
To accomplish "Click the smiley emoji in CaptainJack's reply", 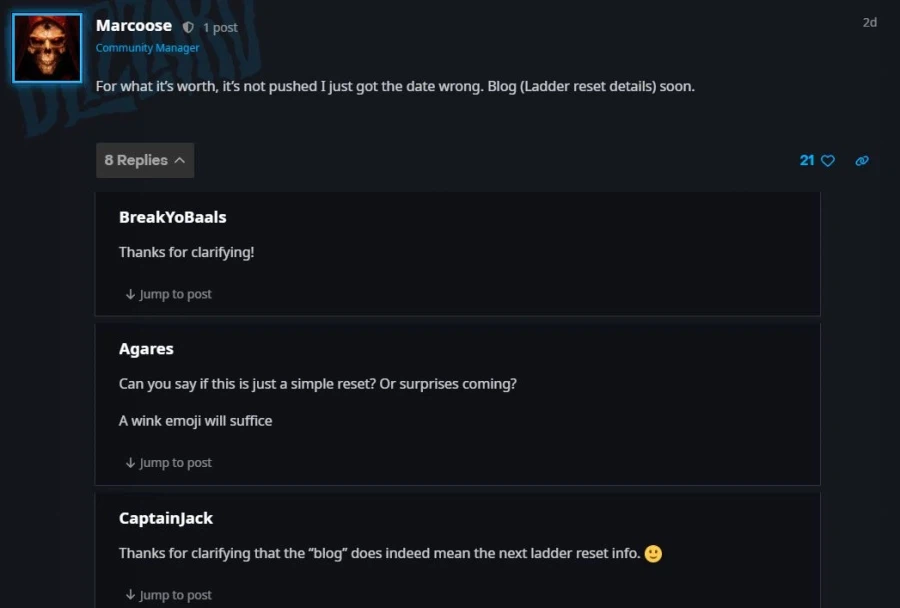I will coord(653,553).
